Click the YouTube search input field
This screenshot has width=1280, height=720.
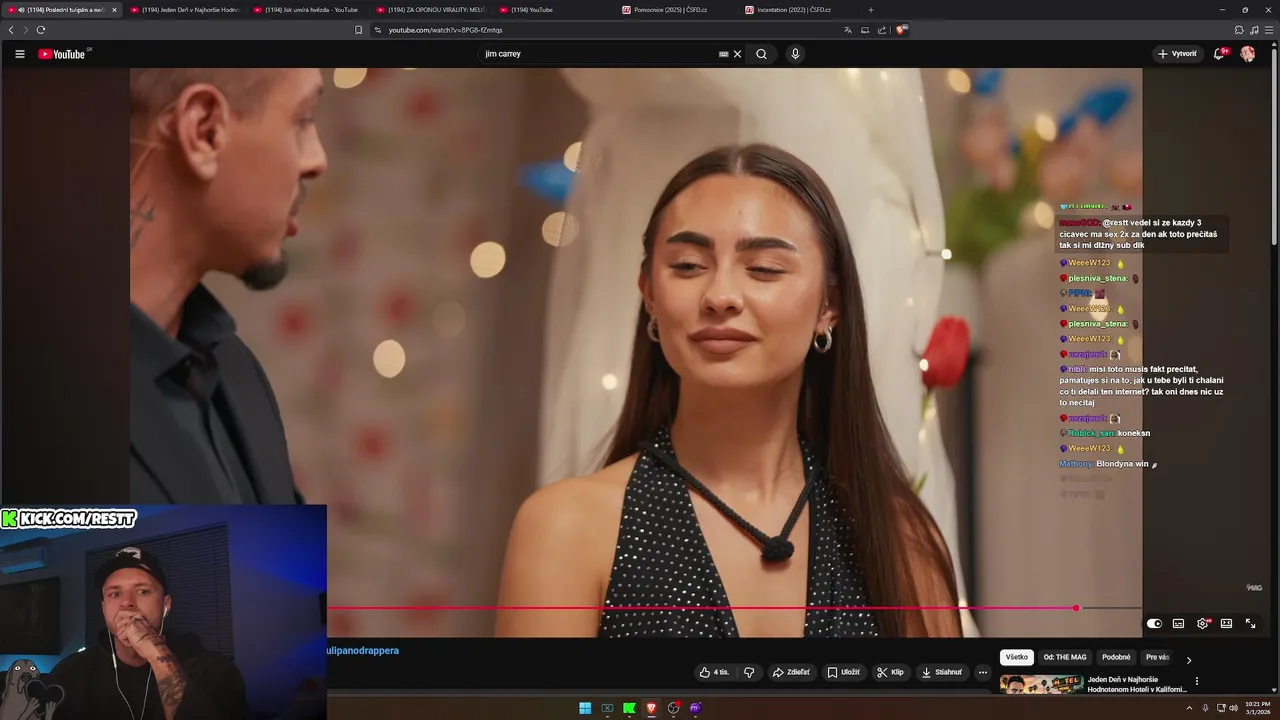click(598, 54)
